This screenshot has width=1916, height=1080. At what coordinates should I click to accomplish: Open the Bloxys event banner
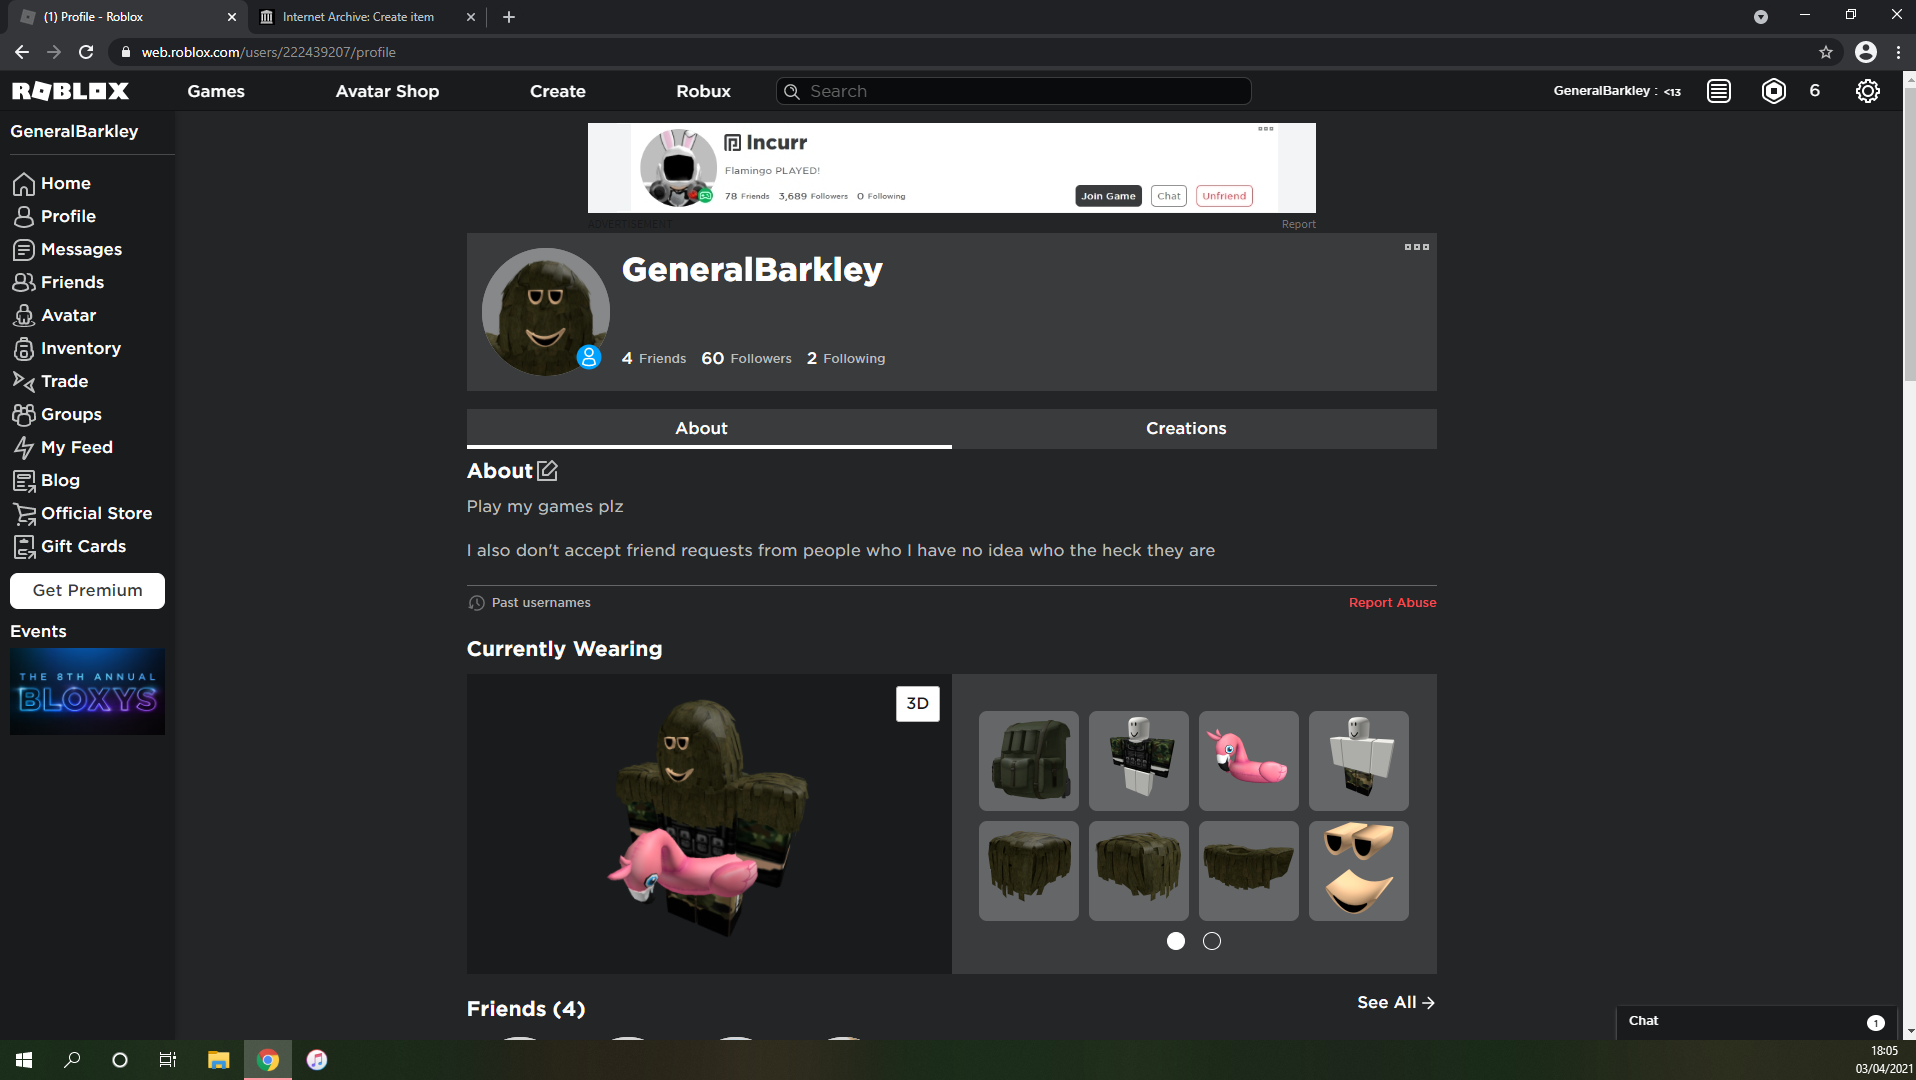click(x=87, y=691)
